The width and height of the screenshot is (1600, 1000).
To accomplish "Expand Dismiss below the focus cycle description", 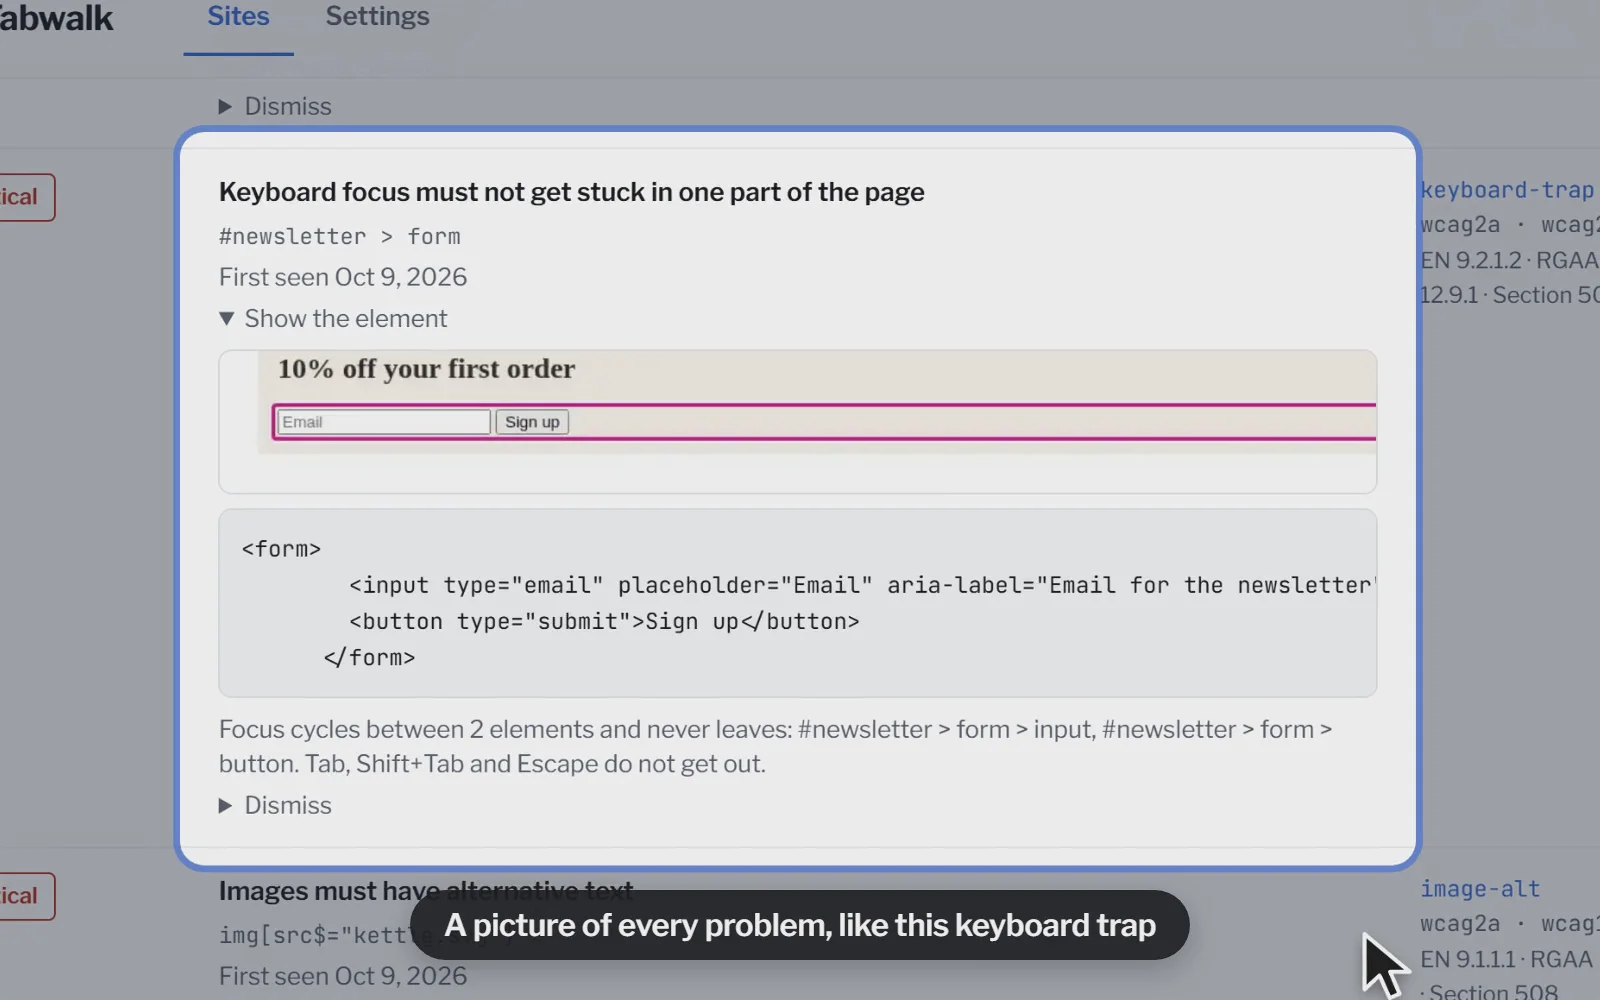I will [275, 805].
